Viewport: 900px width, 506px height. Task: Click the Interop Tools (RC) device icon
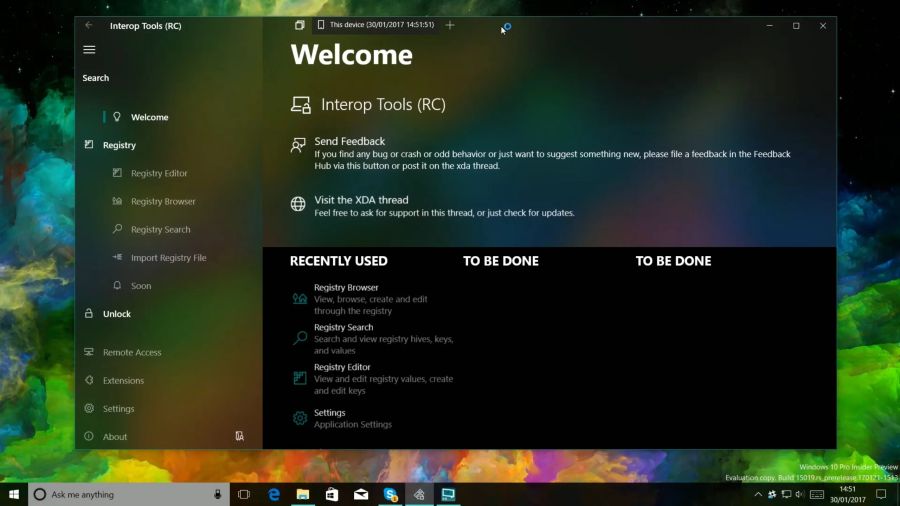301,104
